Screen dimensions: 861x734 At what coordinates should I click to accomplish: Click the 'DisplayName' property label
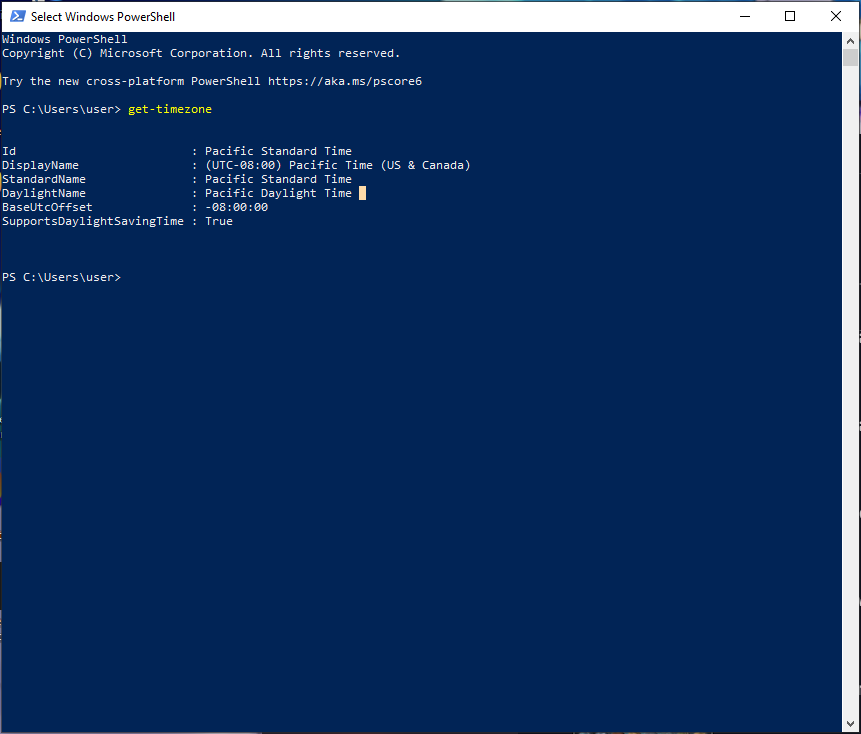pos(40,165)
